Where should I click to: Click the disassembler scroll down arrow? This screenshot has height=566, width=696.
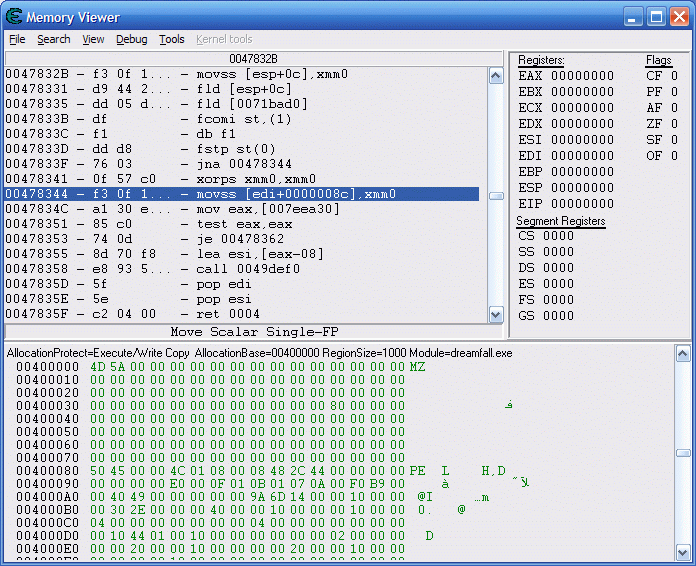pos(496,314)
